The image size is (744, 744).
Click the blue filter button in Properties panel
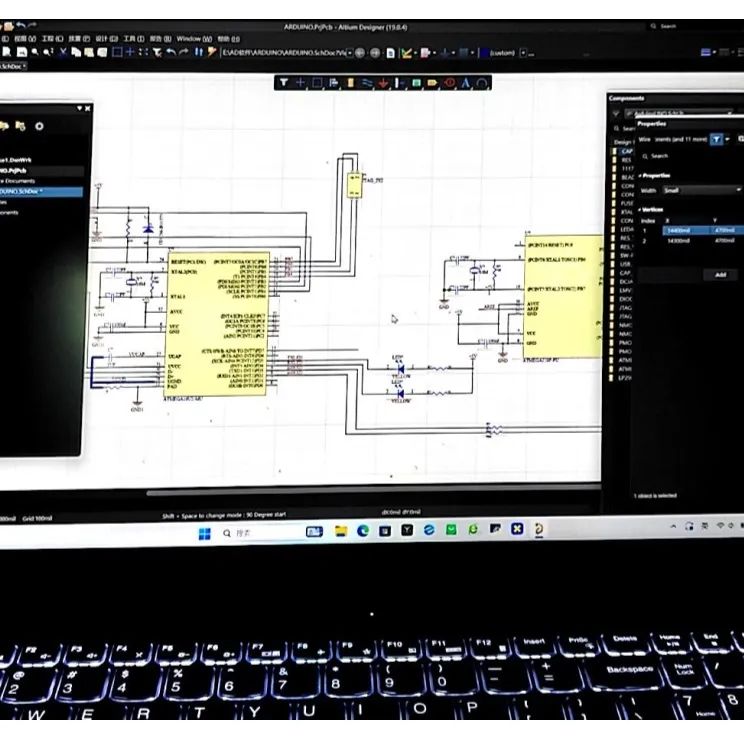pos(716,139)
